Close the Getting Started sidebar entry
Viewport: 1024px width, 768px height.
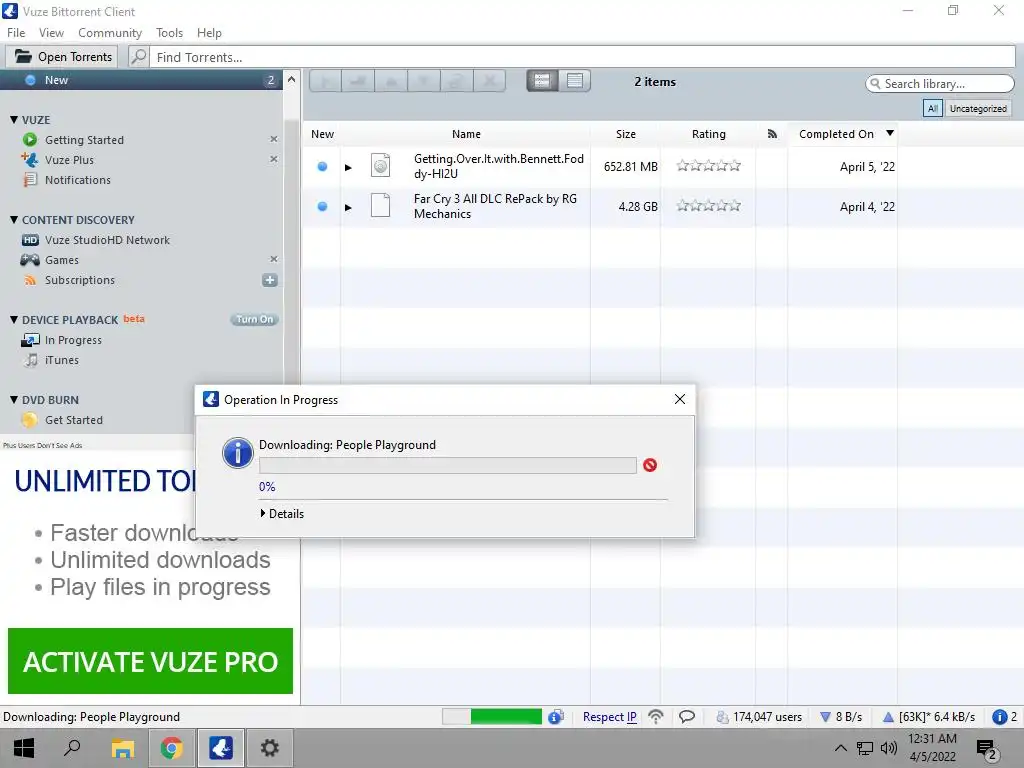[274, 139]
